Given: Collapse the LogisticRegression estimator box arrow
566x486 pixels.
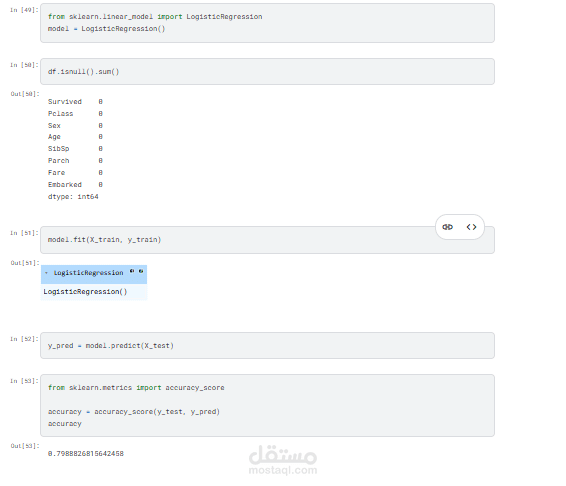Looking at the screenshot, I should pos(46,273).
